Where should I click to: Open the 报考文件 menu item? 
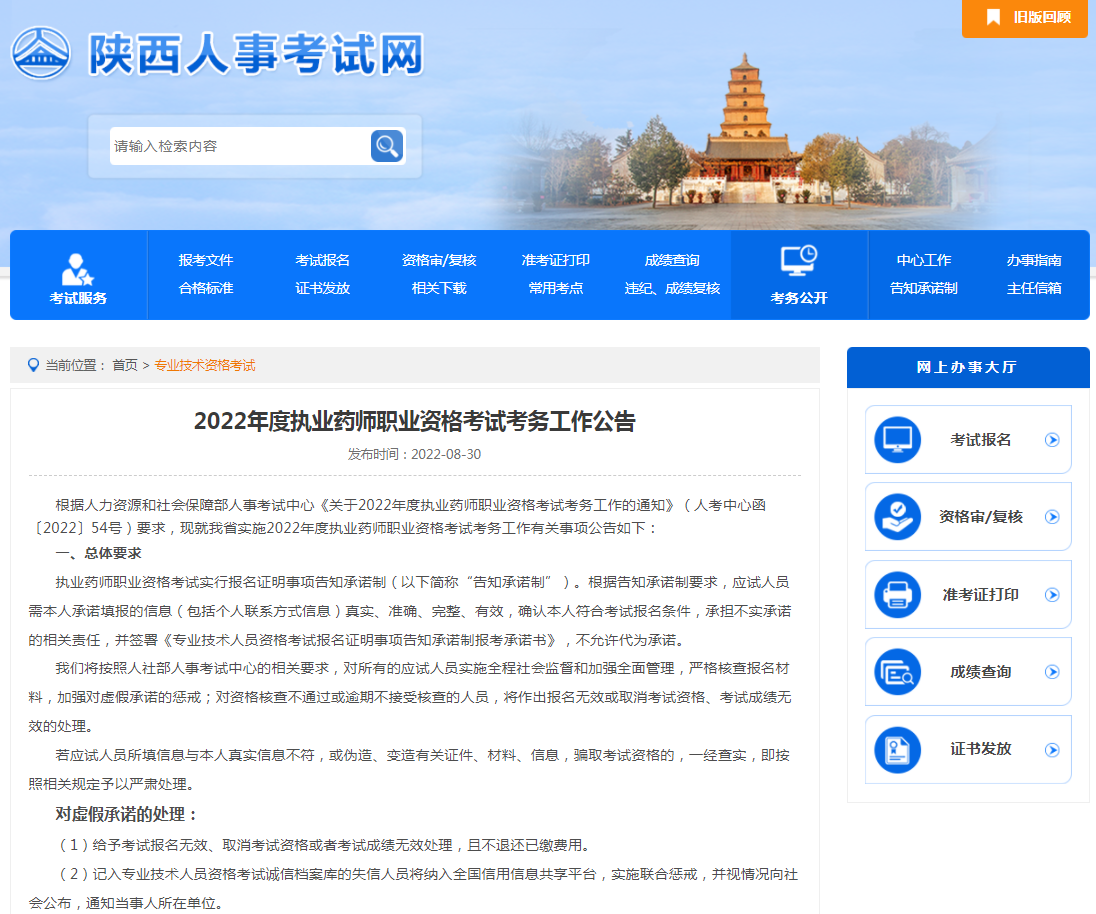tap(206, 260)
